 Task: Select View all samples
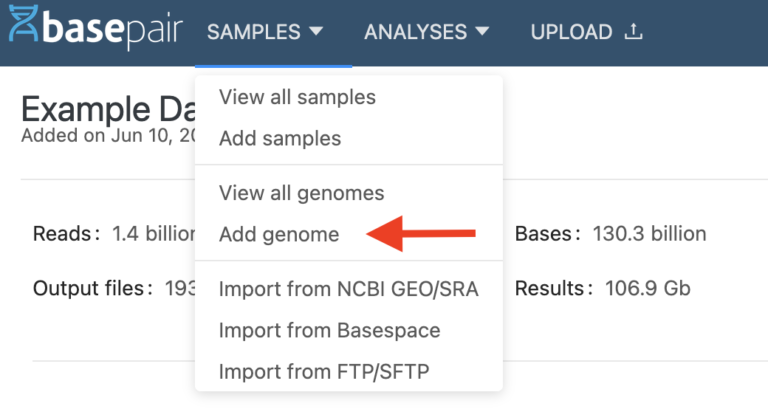point(297,97)
